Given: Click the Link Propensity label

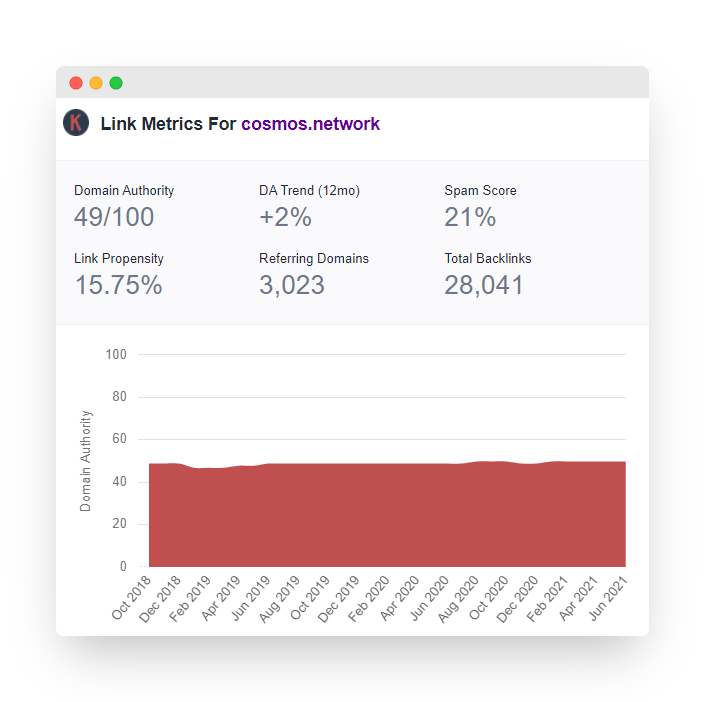Looking at the screenshot, I should click(119, 259).
